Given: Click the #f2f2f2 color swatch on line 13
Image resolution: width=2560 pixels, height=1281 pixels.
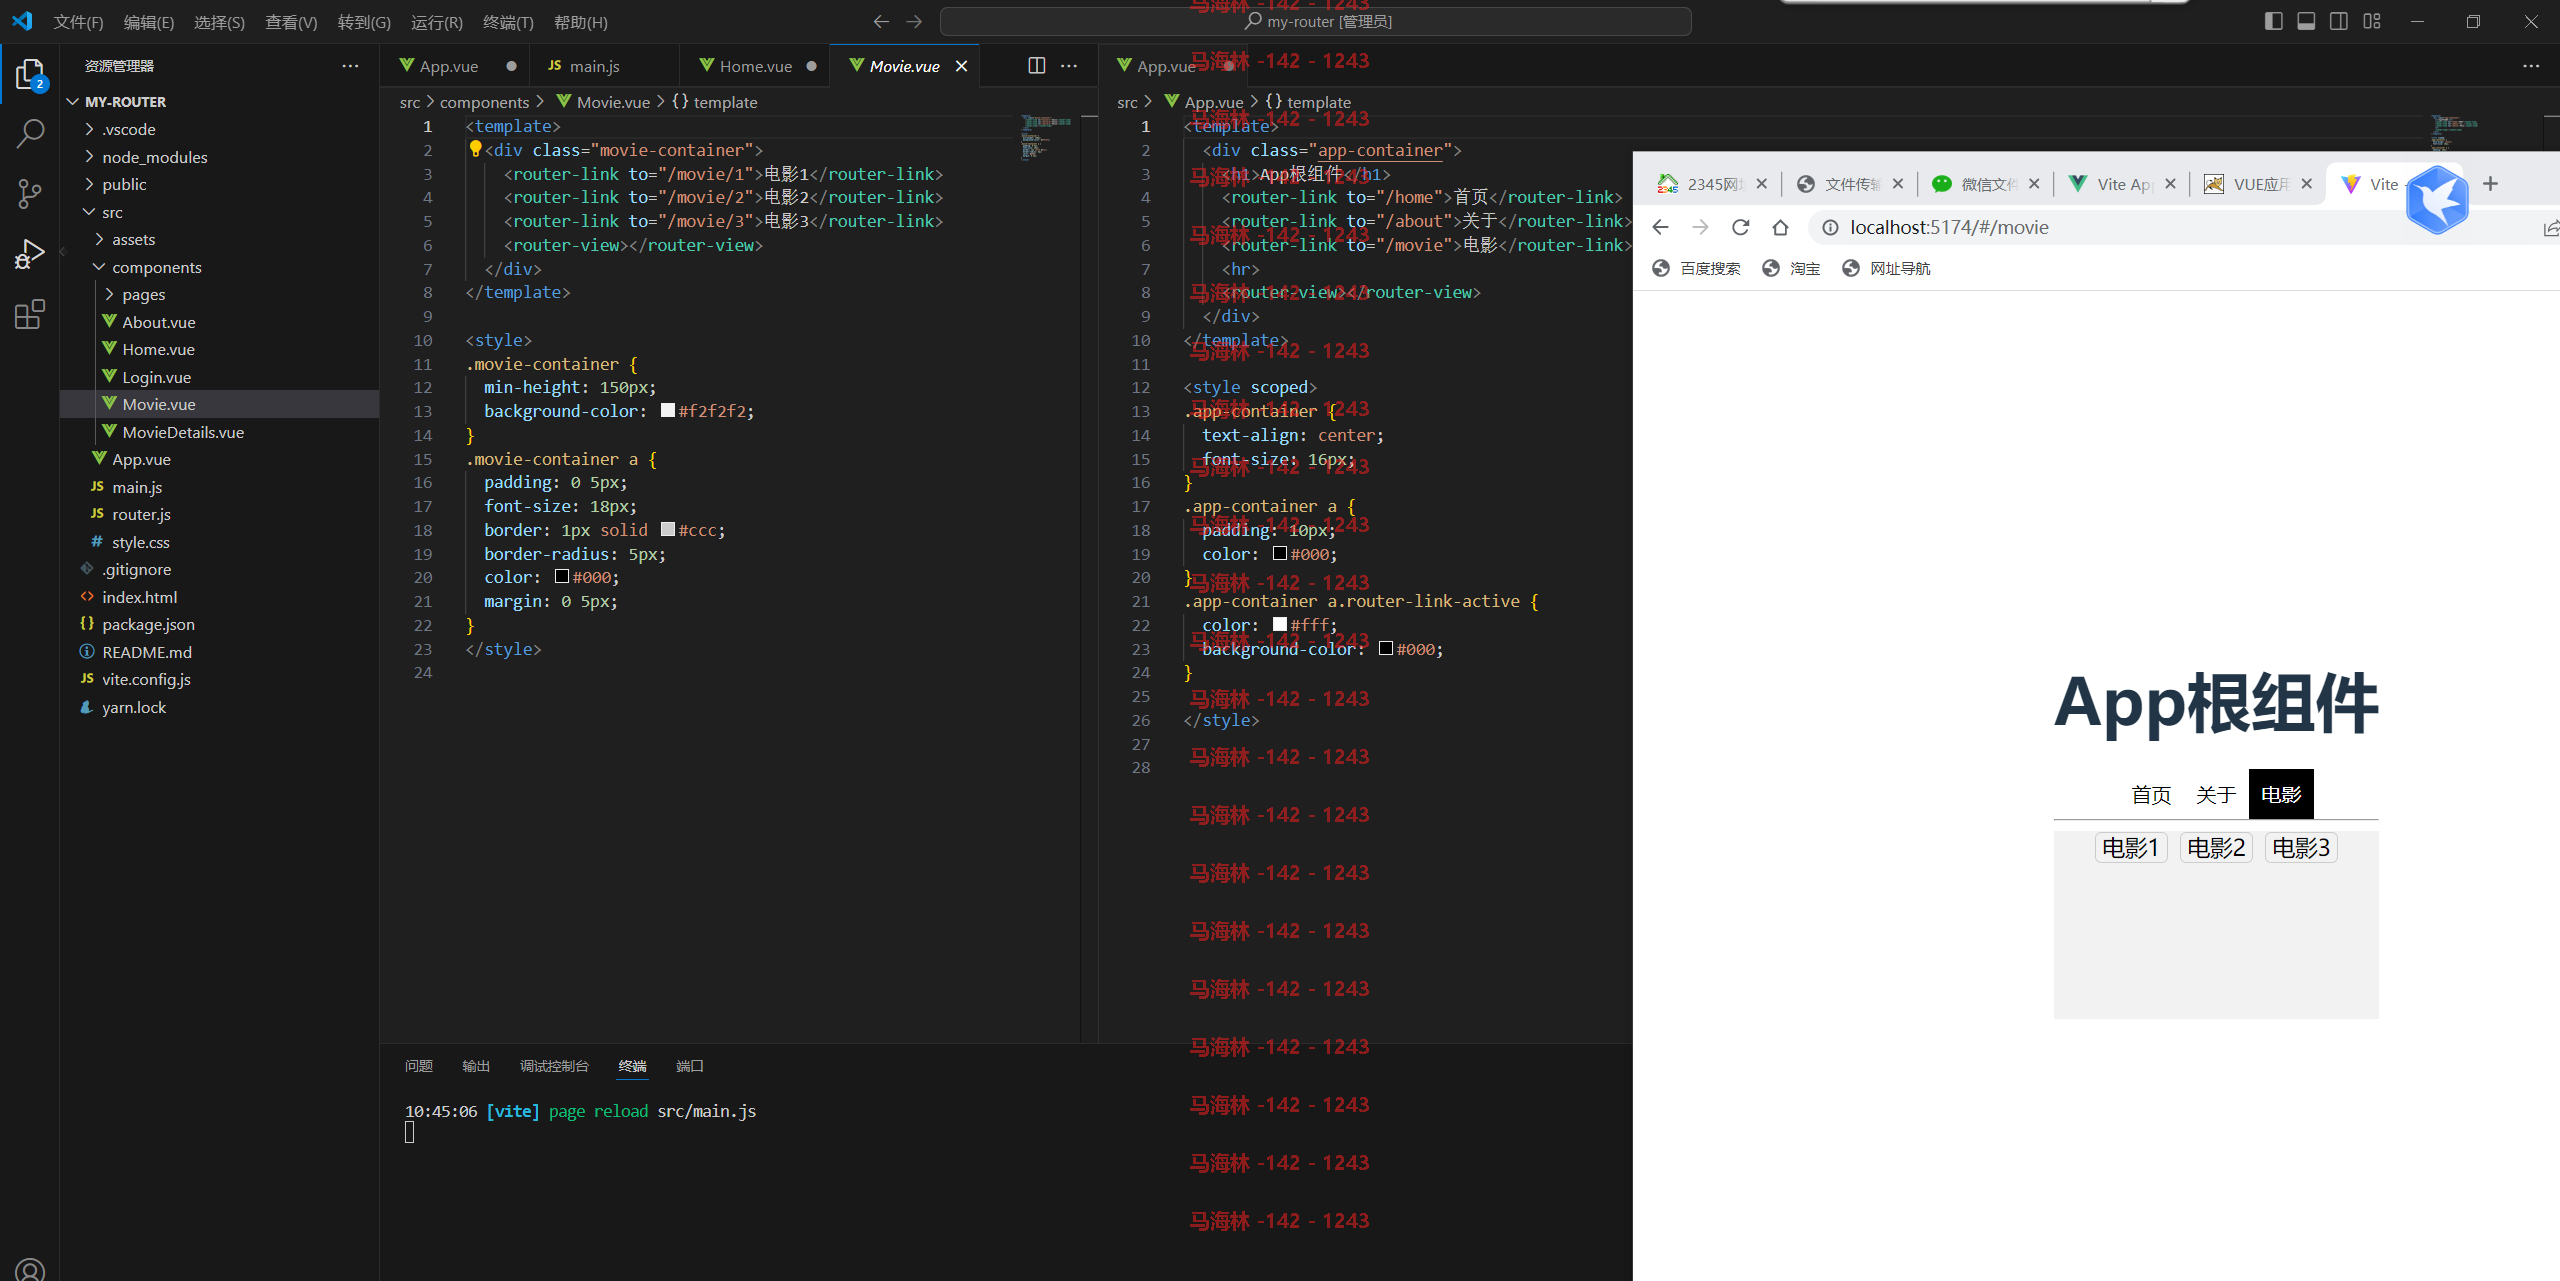Looking at the screenshot, I should [x=668, y=411].
